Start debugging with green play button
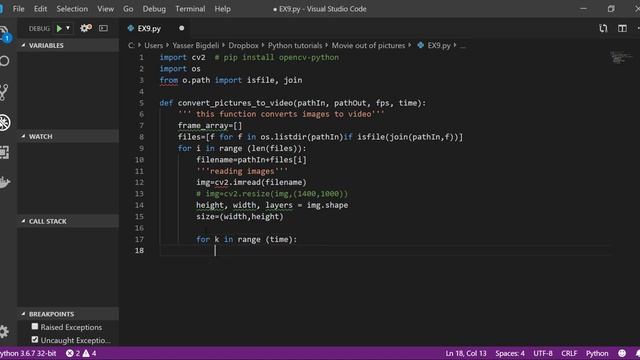This screenshot has height=360, width=640. (x=59, y=28)
